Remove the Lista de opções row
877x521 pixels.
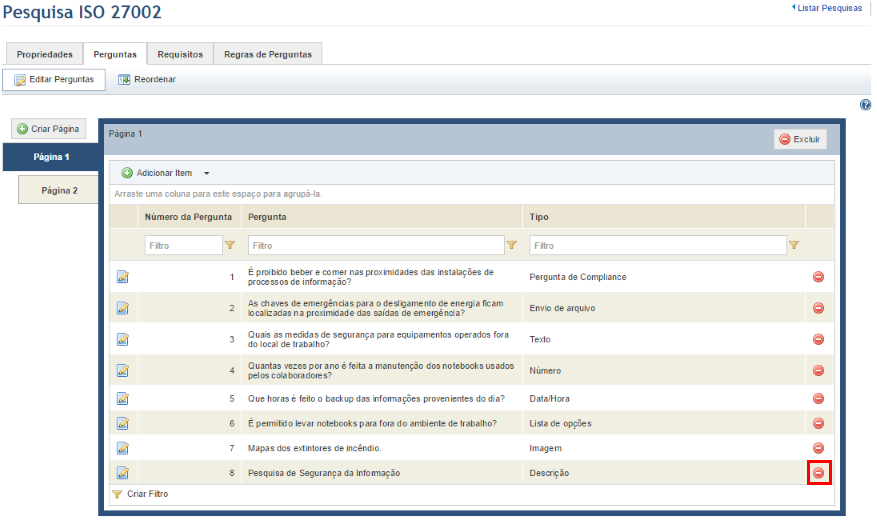coord(818,423)
